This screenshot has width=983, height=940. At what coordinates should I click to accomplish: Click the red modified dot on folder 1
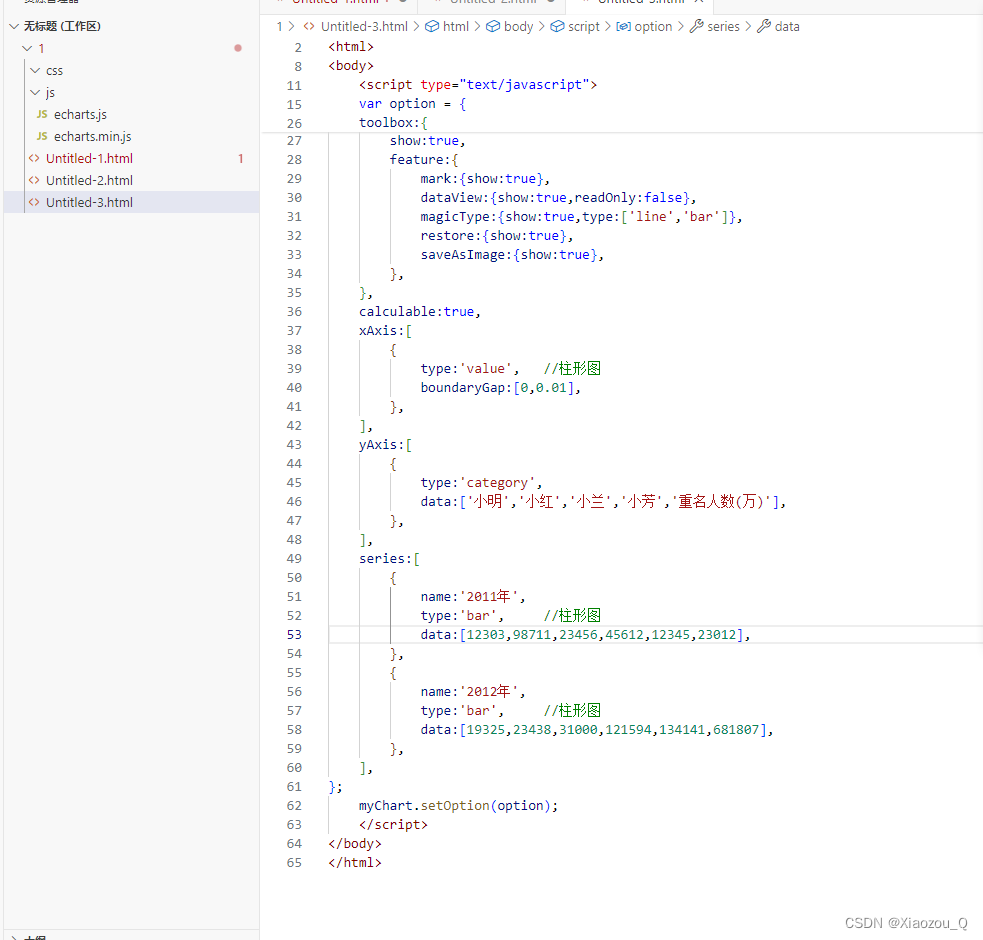click(238, 48)
